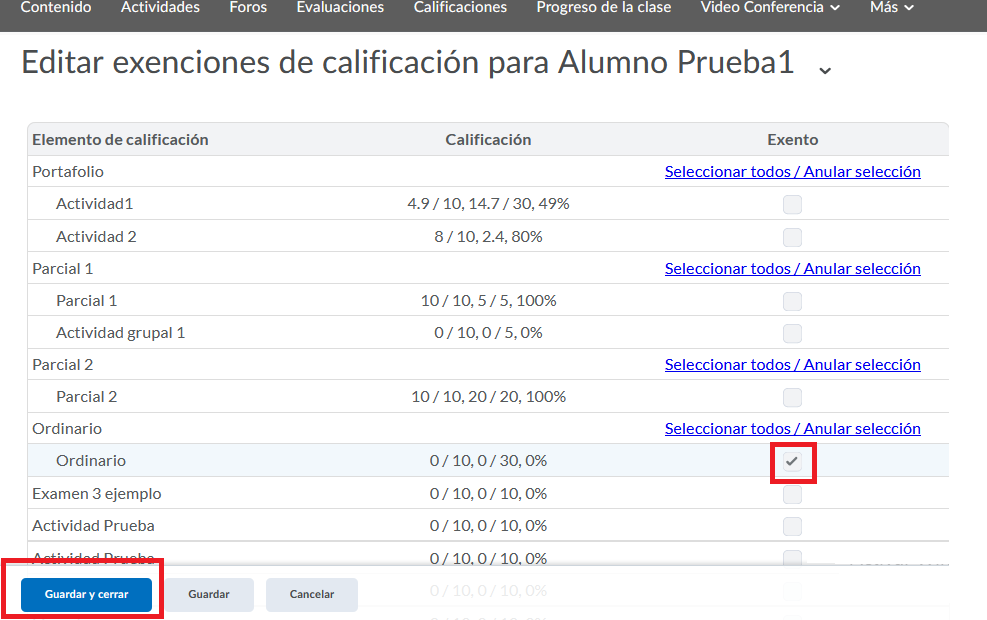Open the Más dropdown menu
This screenshot has width=987, height=620.
(891, 8)
